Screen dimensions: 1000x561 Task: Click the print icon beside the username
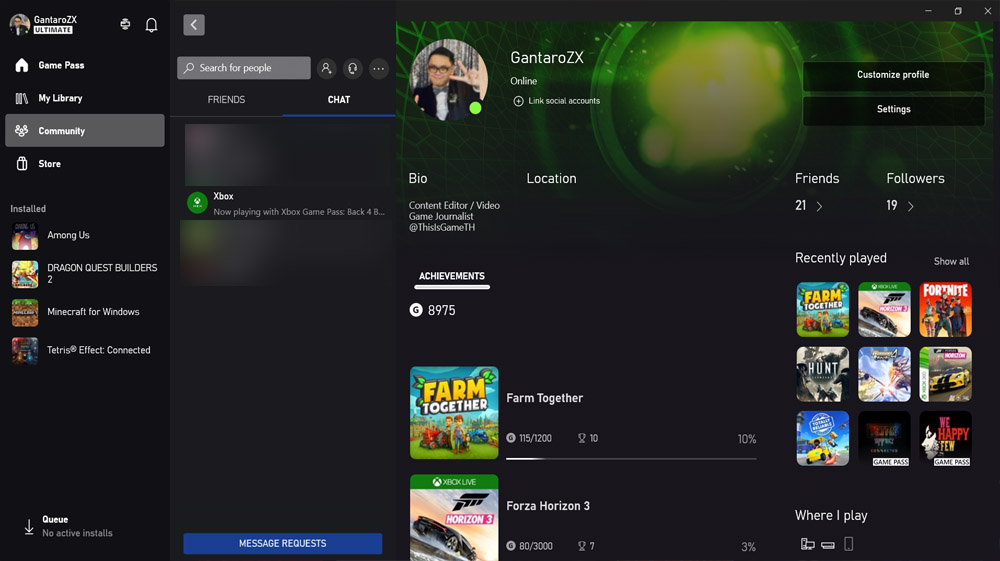[125, 24]
